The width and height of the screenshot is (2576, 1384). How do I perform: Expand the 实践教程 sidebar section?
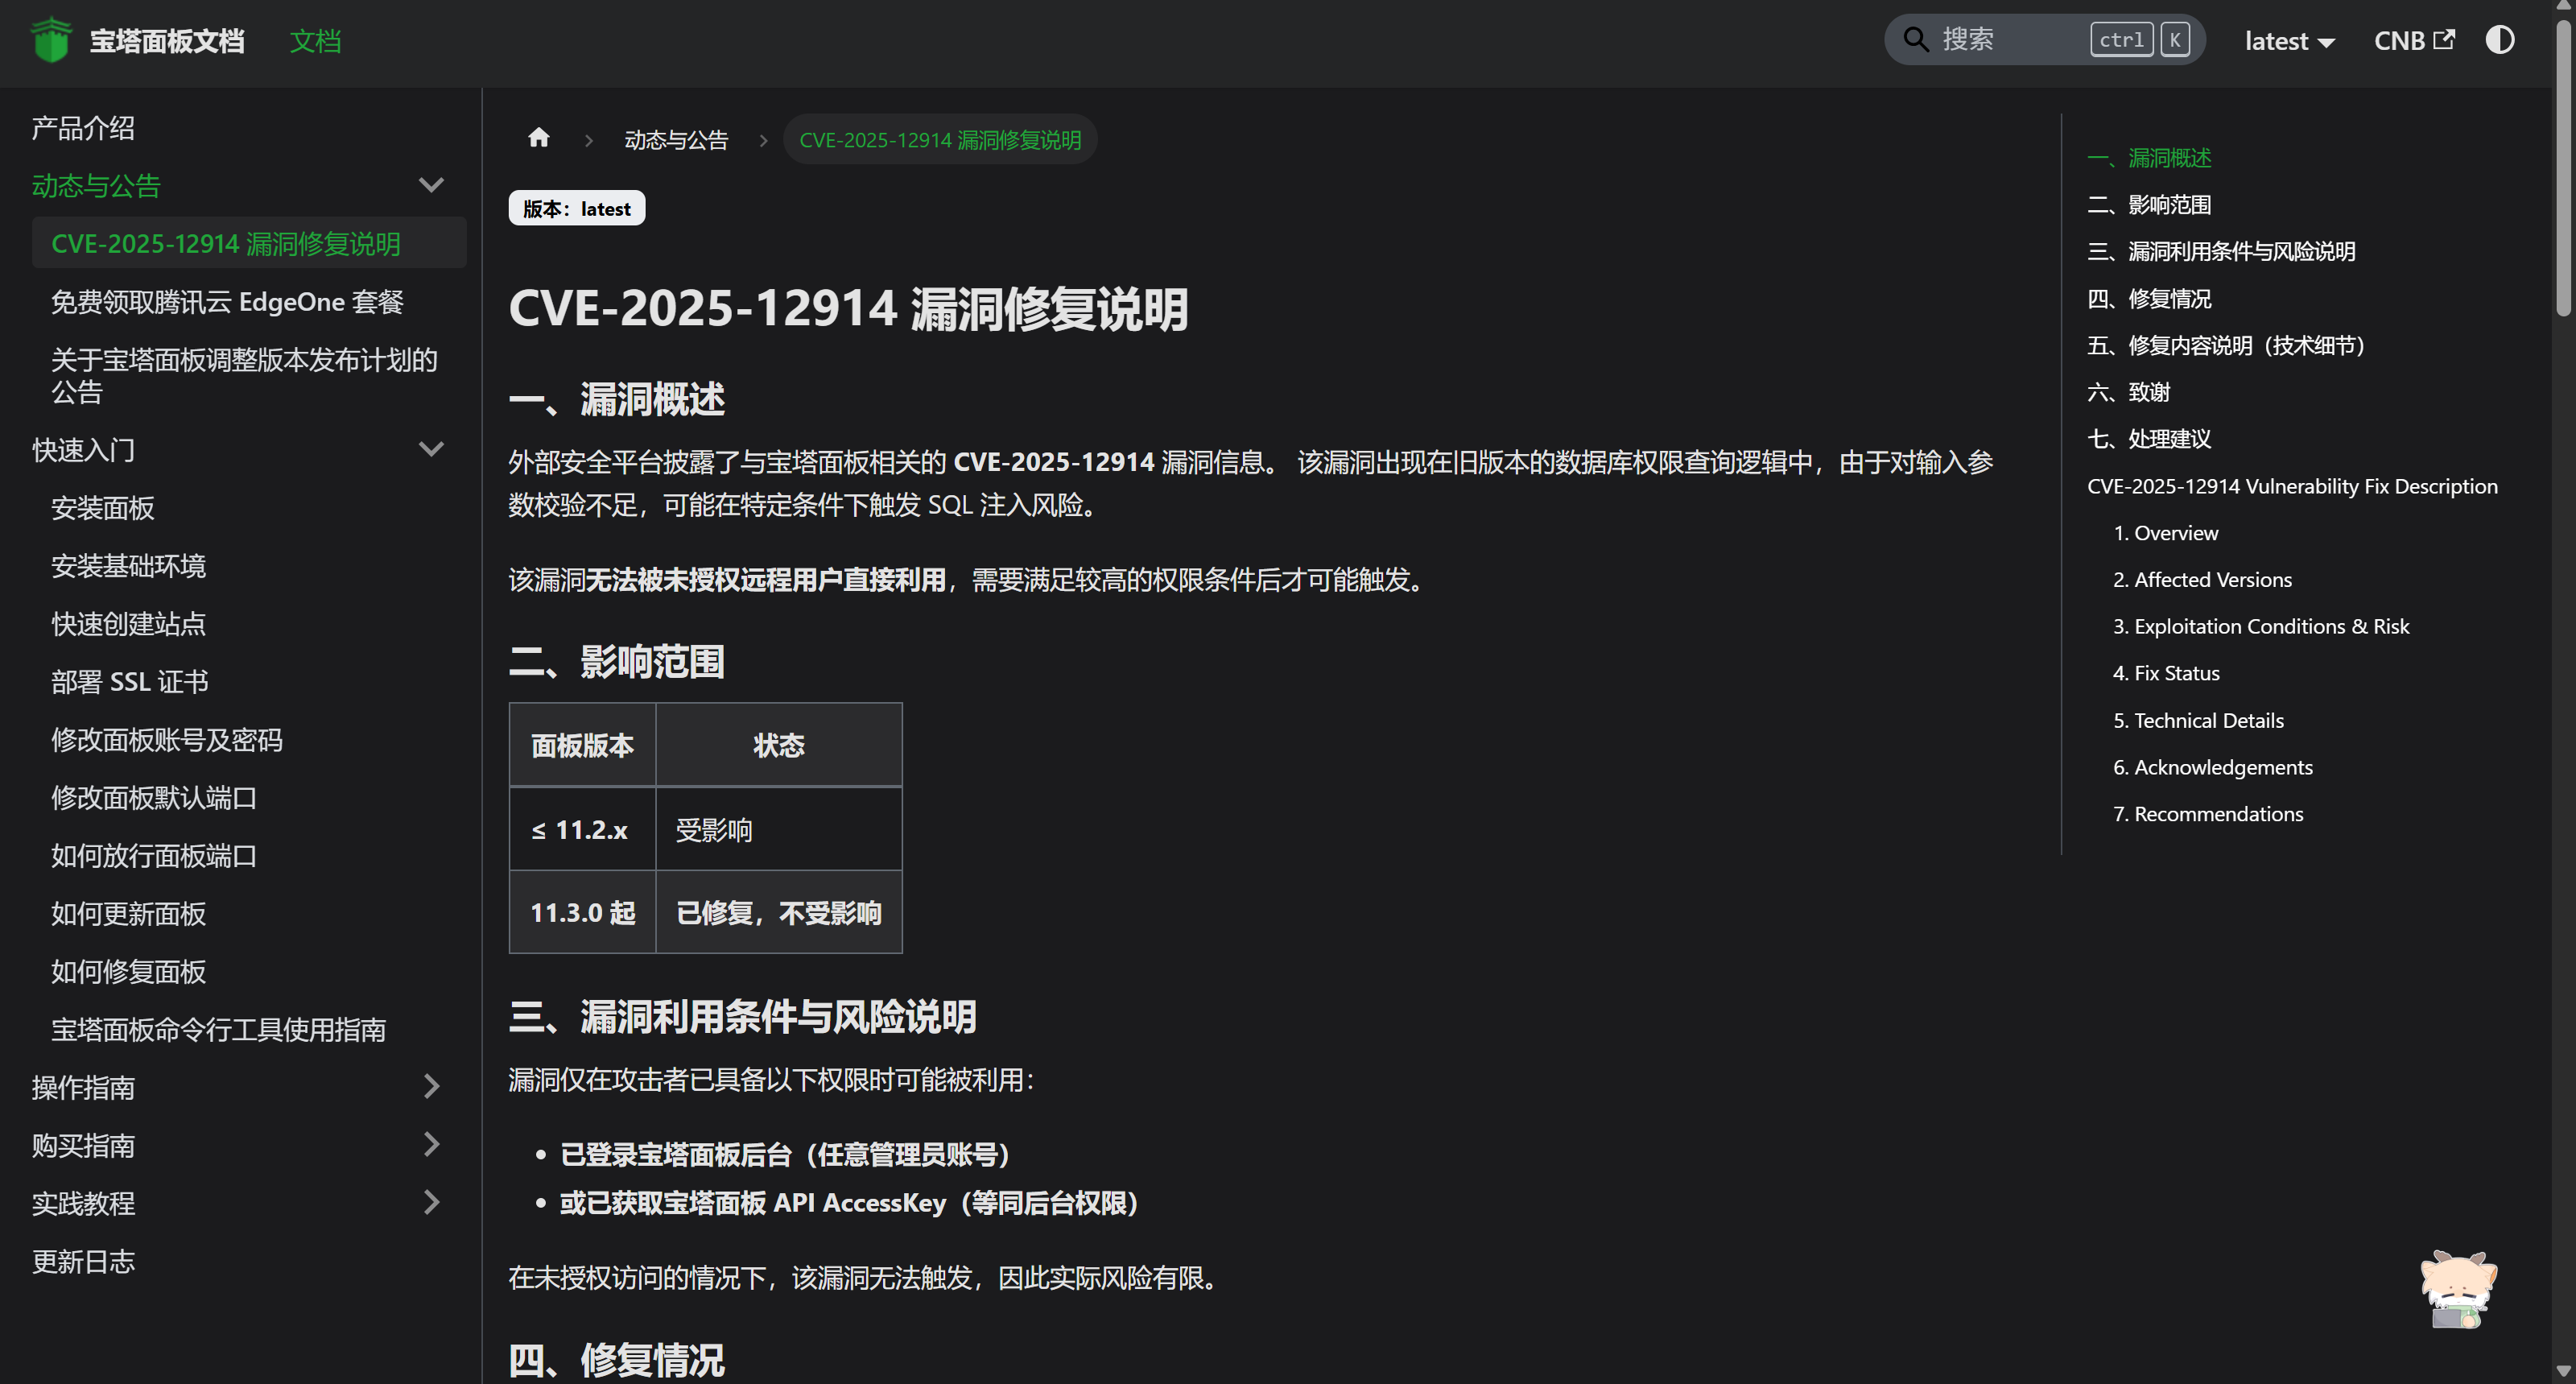tap(431, 1202)
